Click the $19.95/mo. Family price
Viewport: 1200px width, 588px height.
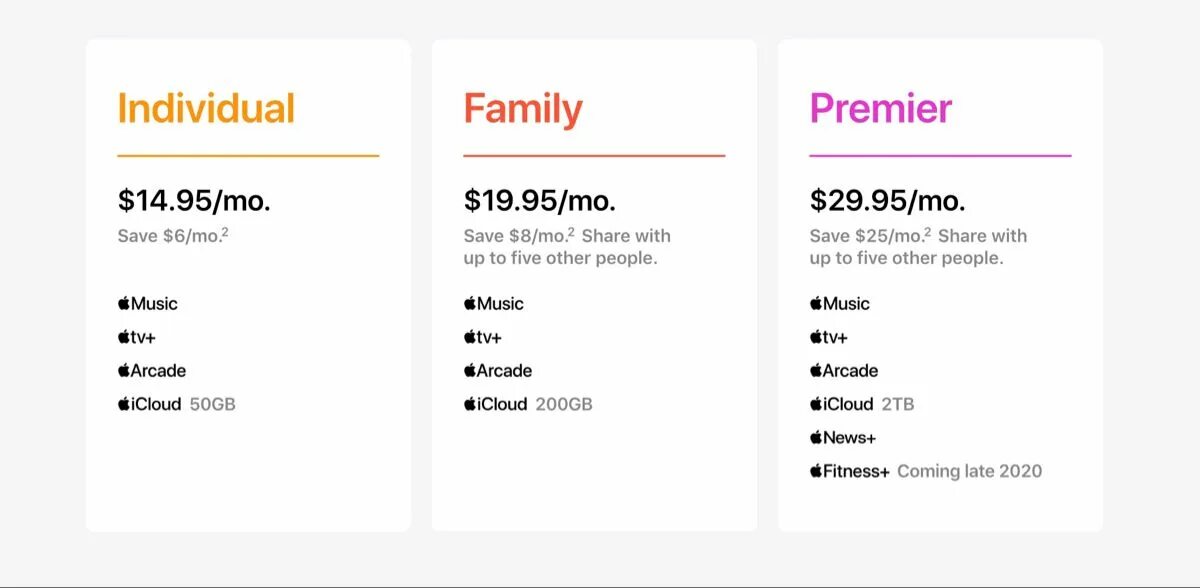coord(540,200)
